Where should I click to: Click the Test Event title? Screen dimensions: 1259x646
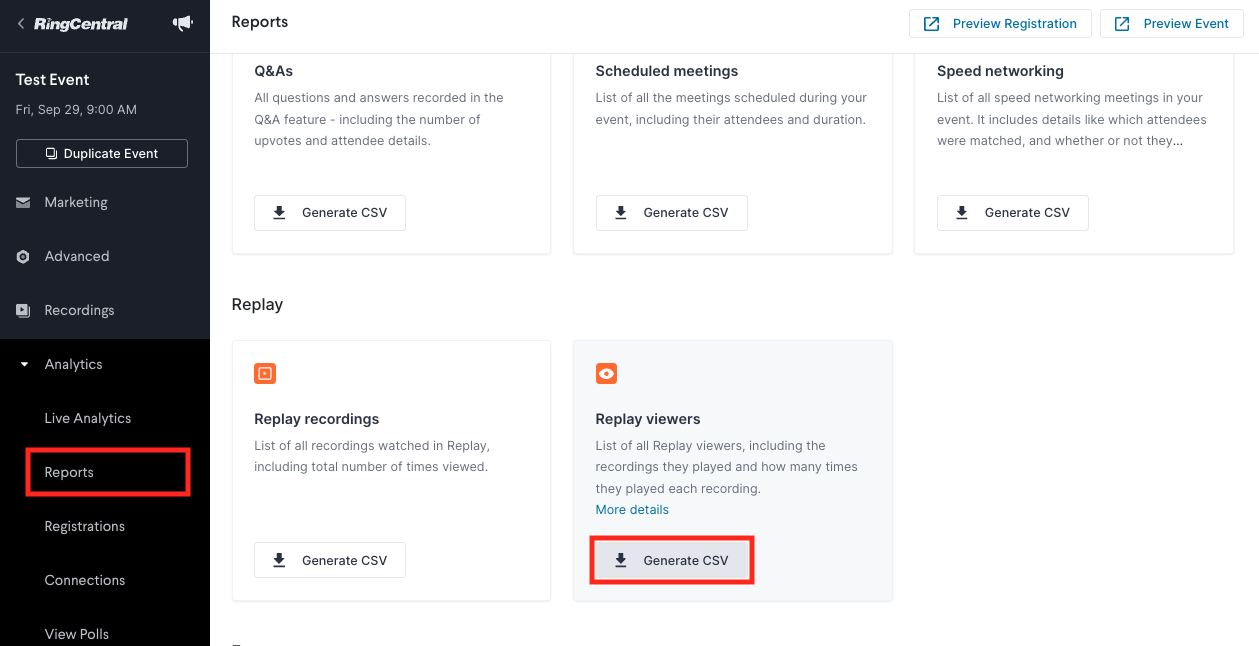[53, 80]
